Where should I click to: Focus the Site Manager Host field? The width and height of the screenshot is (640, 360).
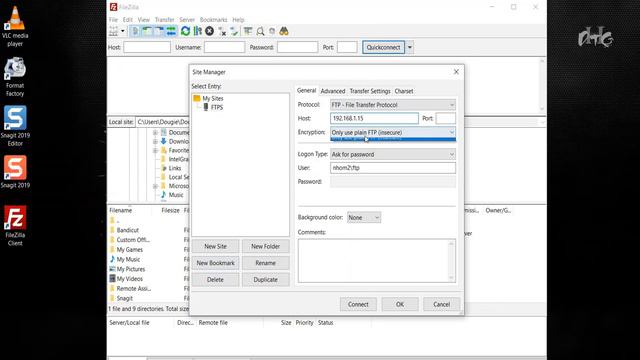[374, 118]
